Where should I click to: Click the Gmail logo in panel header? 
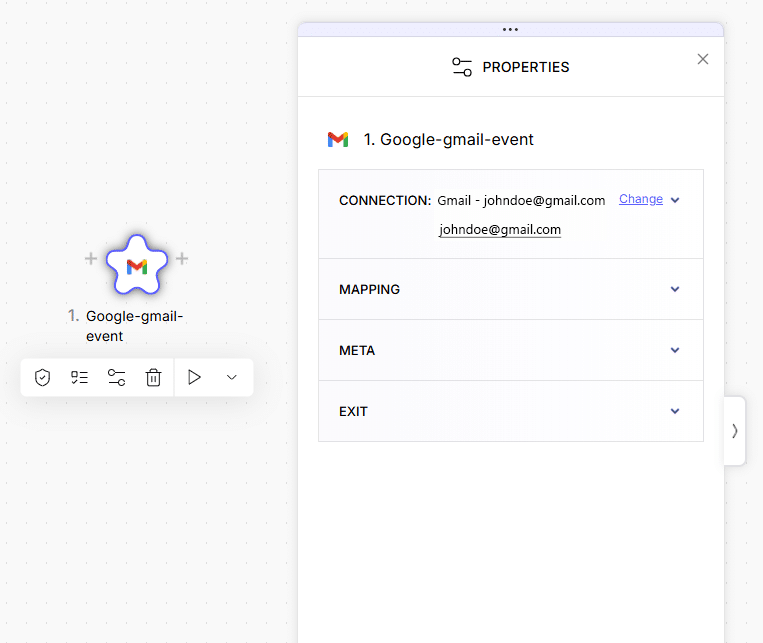click(338, 140)
